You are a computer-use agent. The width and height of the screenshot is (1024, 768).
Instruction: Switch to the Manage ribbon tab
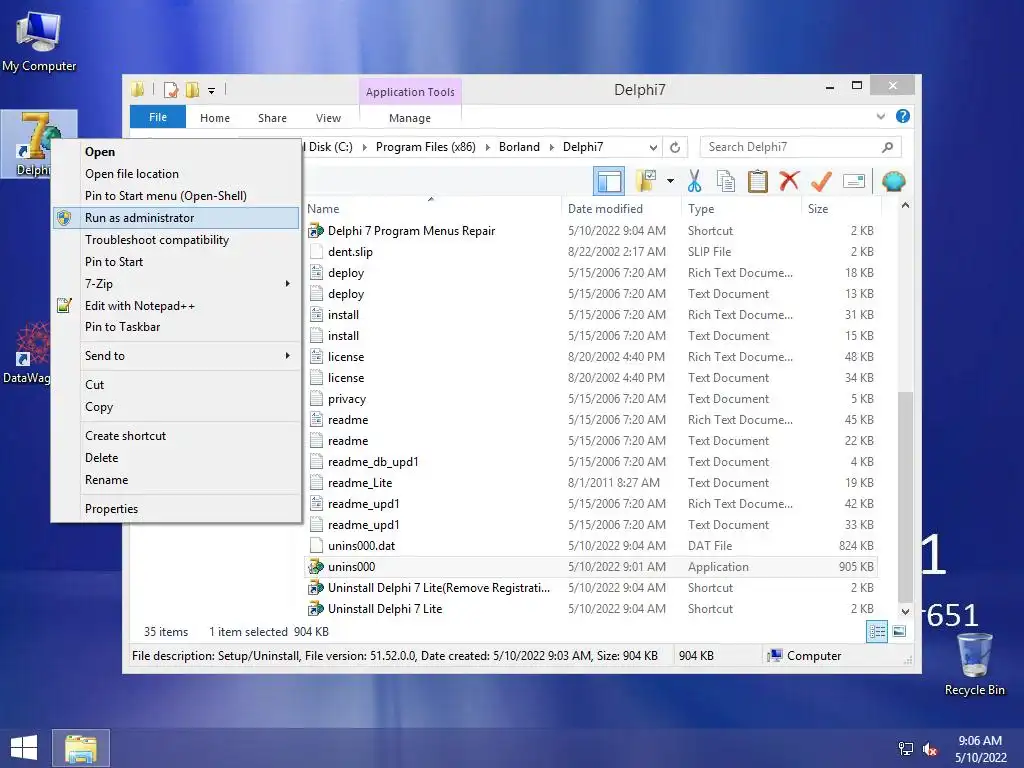pyautogui.click(x=410, y=118)
